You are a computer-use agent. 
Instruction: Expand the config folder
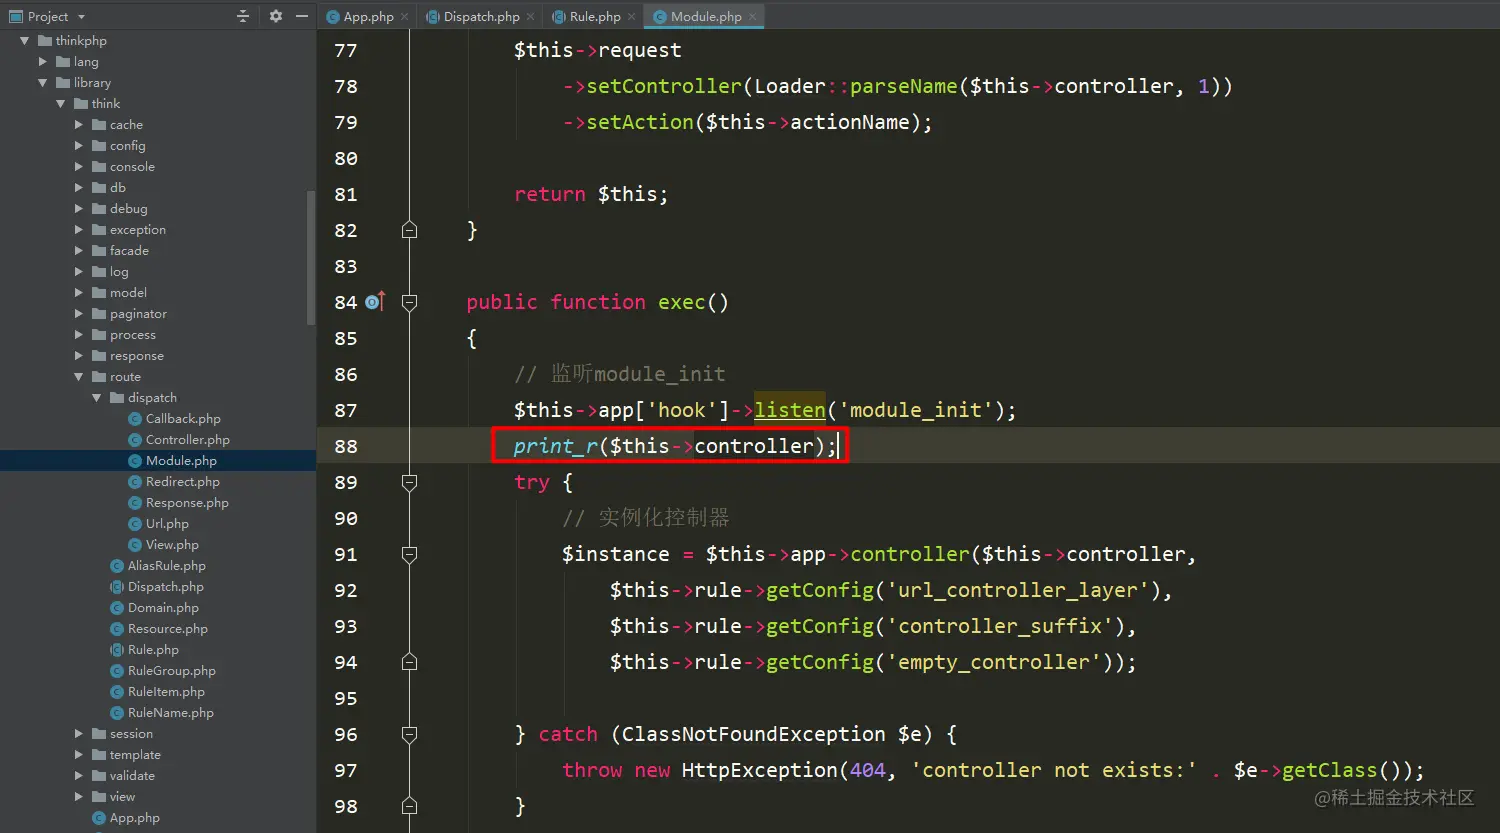[79, 146]
